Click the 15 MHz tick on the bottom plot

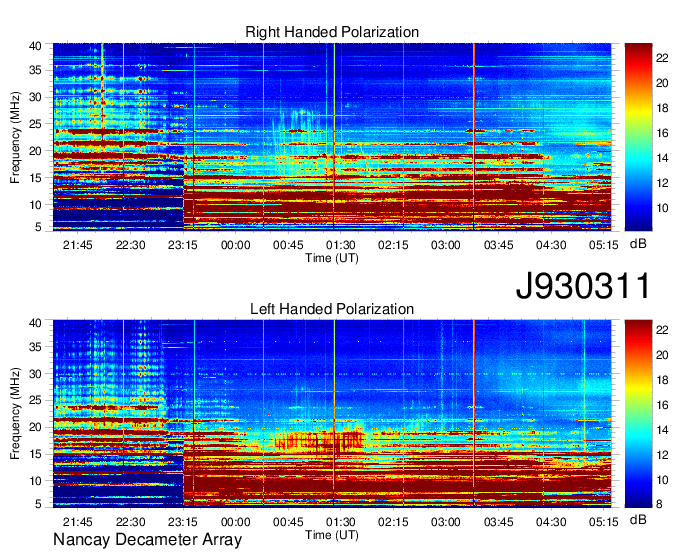(36, 454)
